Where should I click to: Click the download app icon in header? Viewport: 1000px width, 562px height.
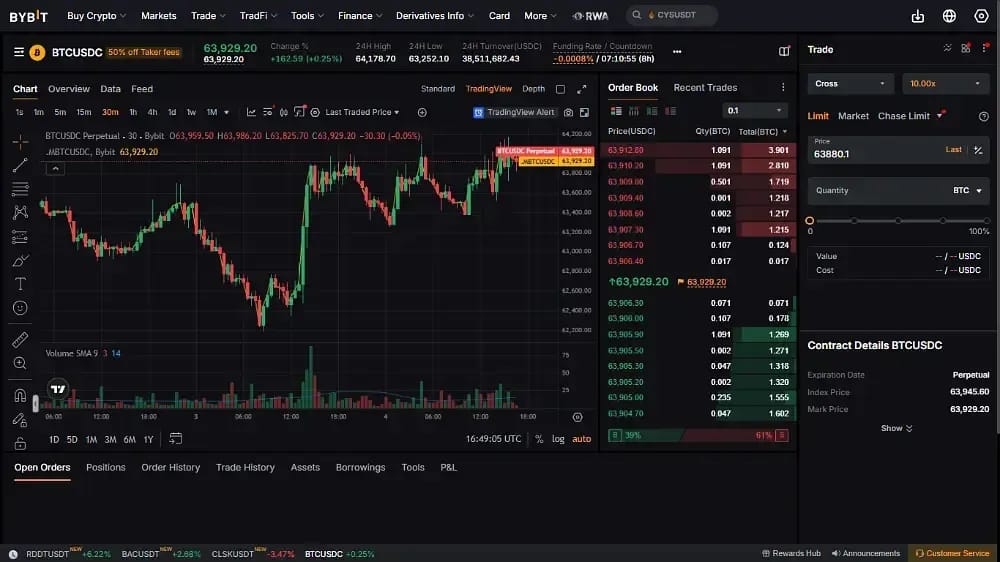coord(918,16)
